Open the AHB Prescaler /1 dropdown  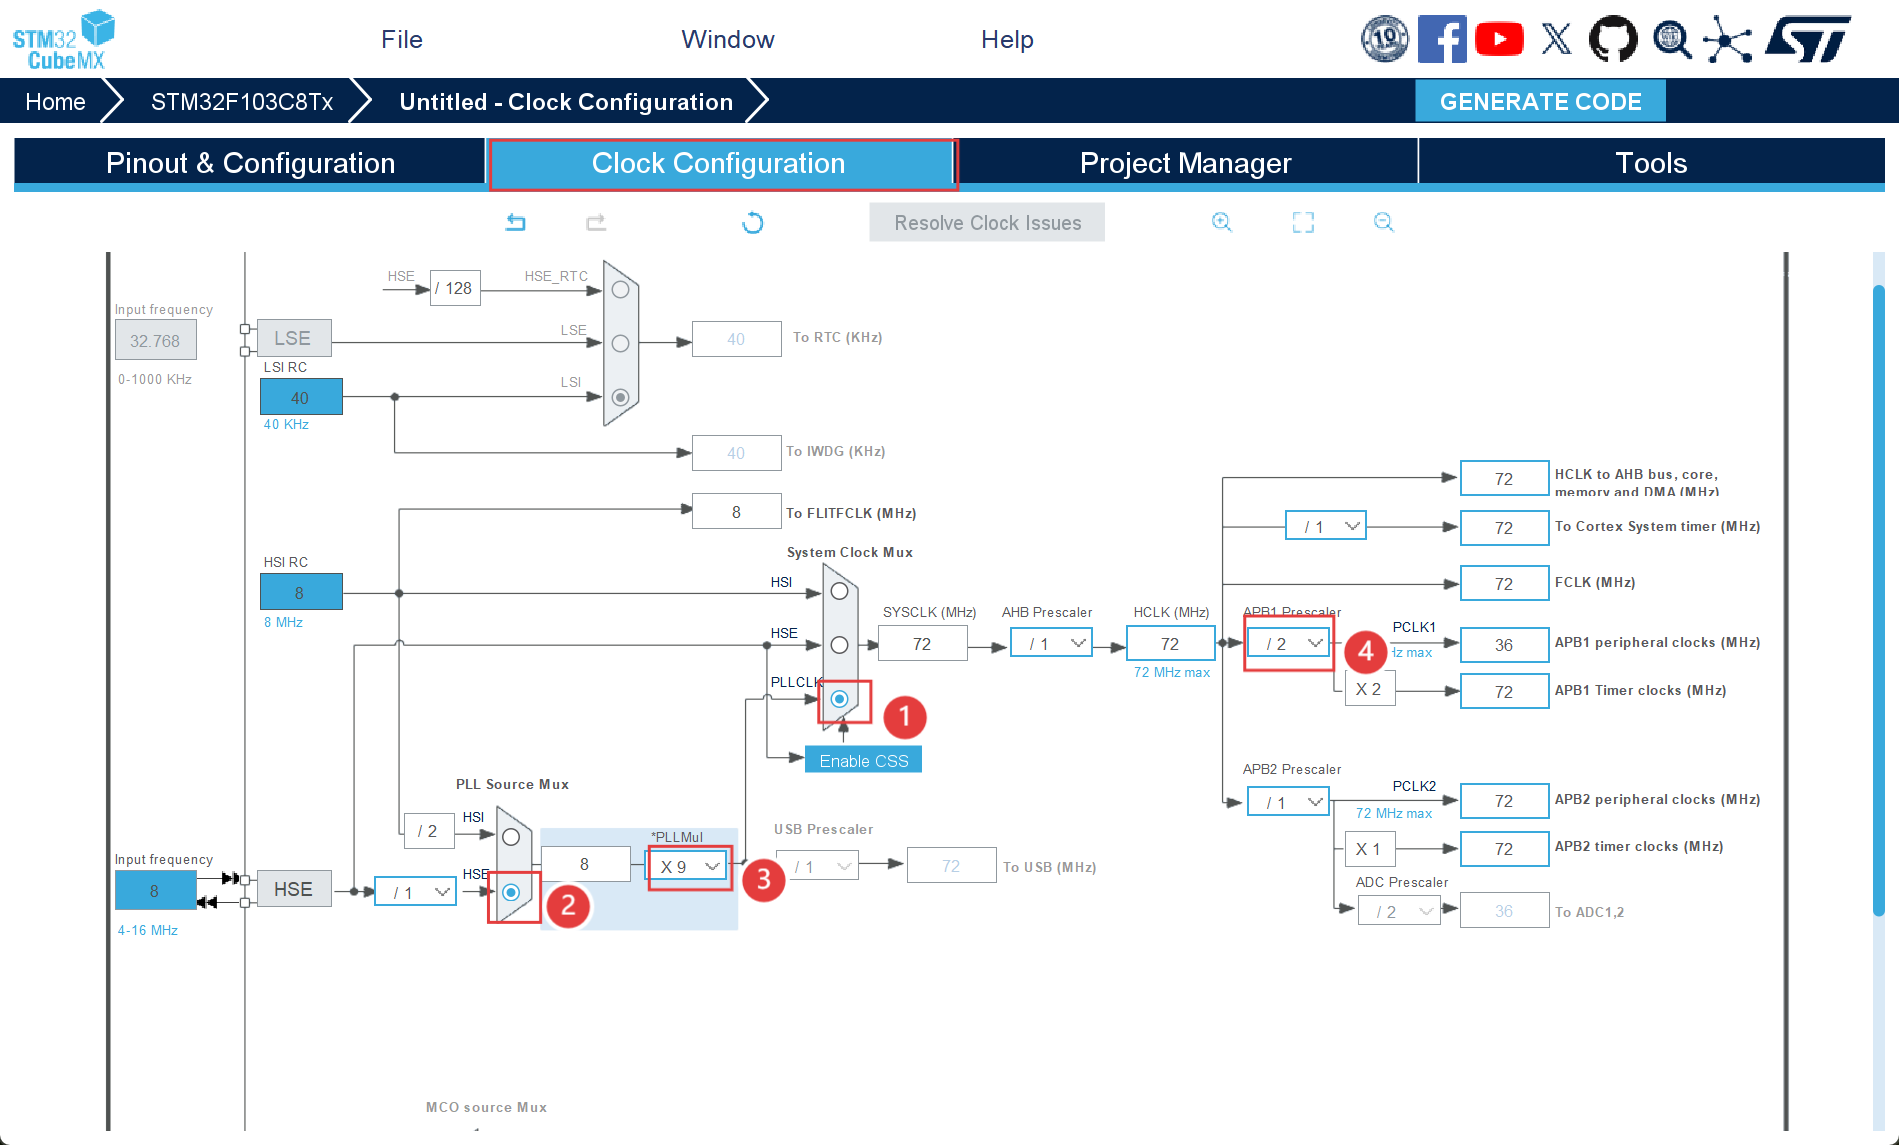coord(1051,643)
